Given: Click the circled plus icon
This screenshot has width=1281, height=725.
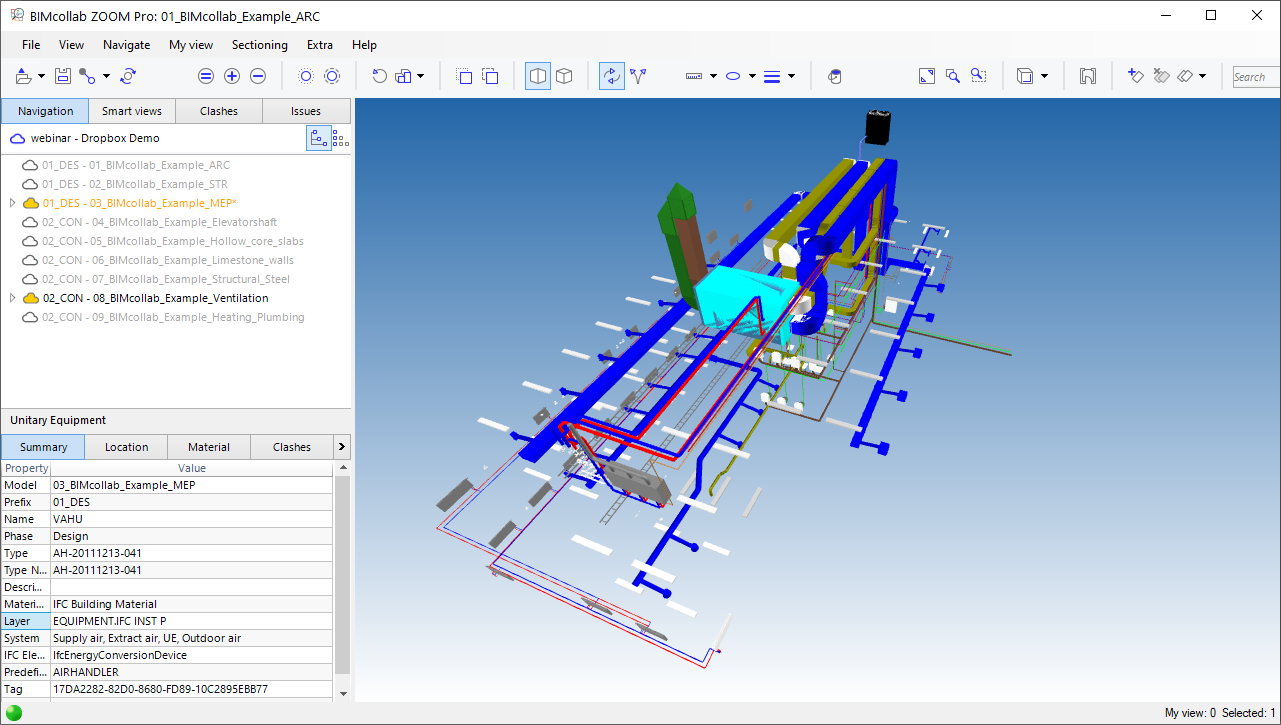Looking at the screenshot, I should pos(232,76).
